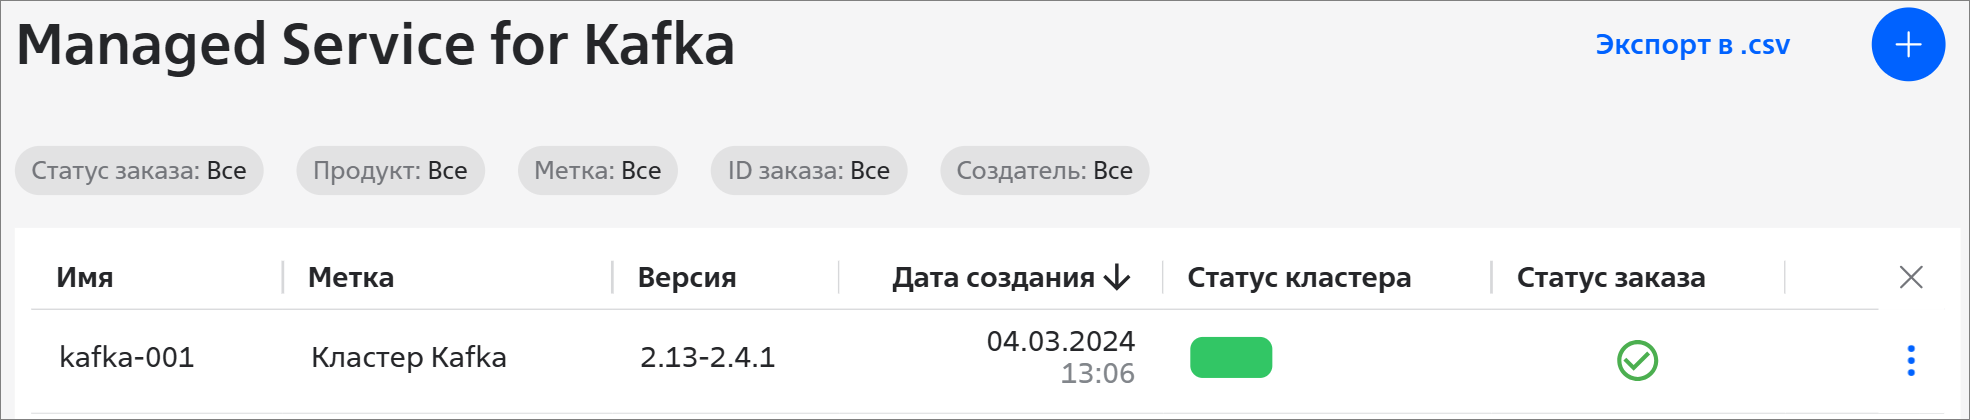This screenshot has height=420, width=1970.
Task: Open the Статус заказа filter
Action: [x=139, y=171]
